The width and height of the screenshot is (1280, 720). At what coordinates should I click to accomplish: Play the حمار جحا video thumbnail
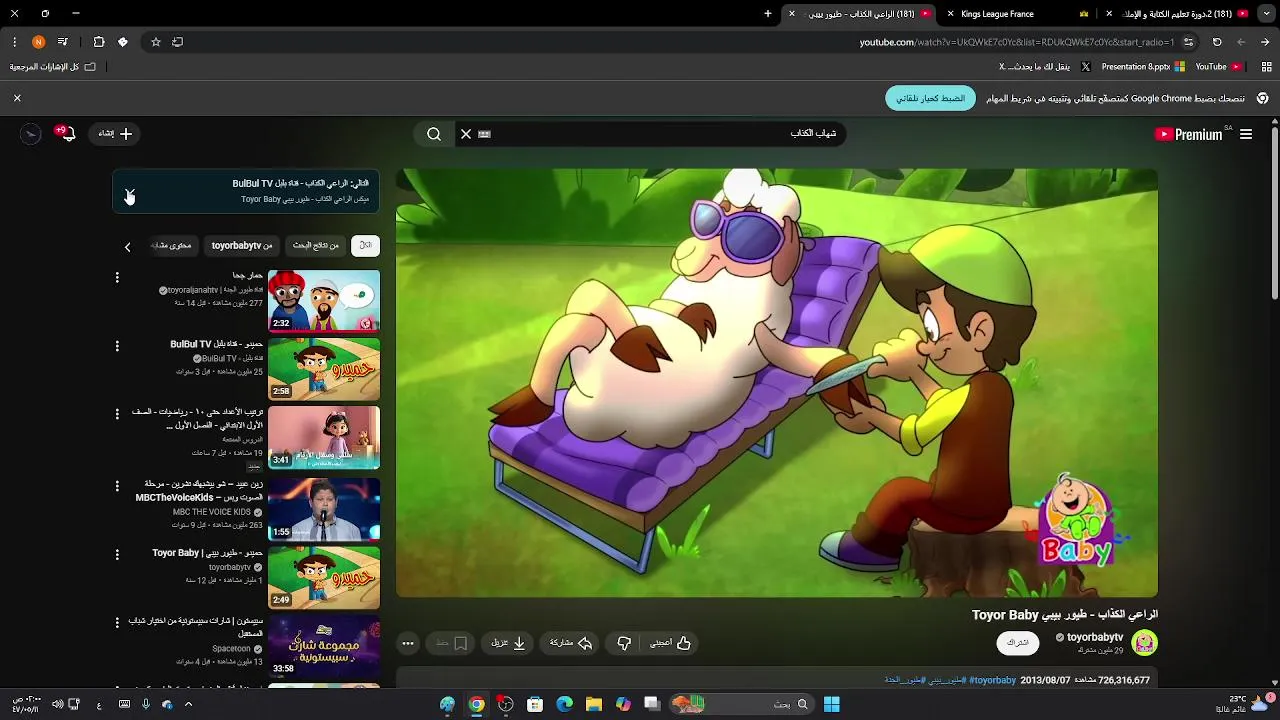324,300
